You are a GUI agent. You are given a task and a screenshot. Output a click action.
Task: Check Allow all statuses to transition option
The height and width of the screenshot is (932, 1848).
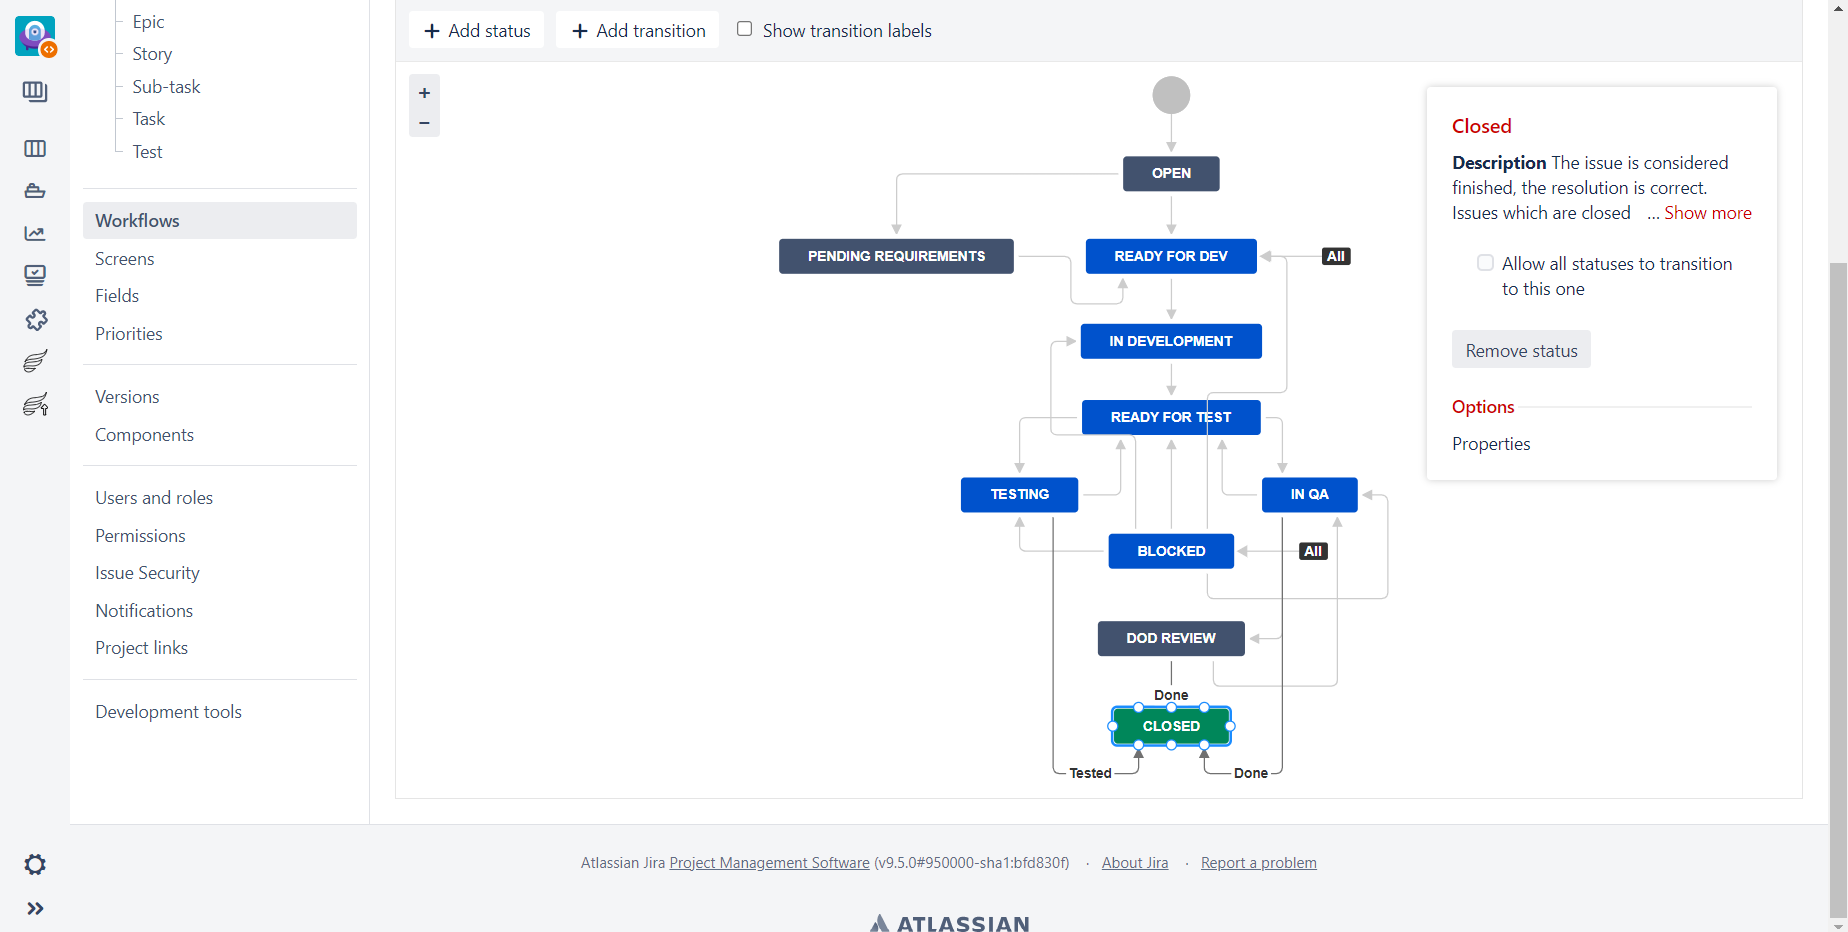[1486, 262]
